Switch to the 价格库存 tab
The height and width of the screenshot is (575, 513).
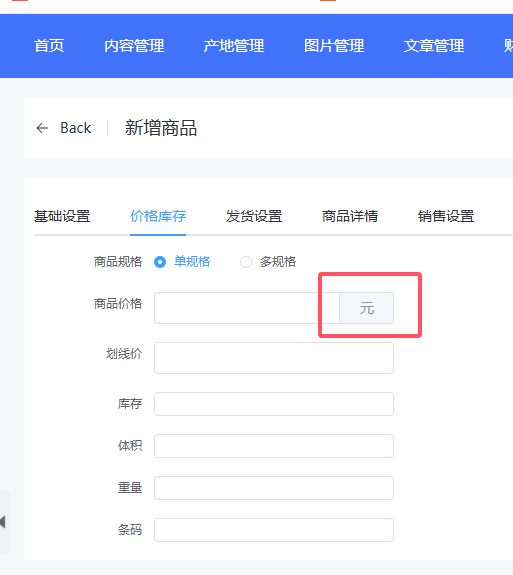[x=158, y=216]
